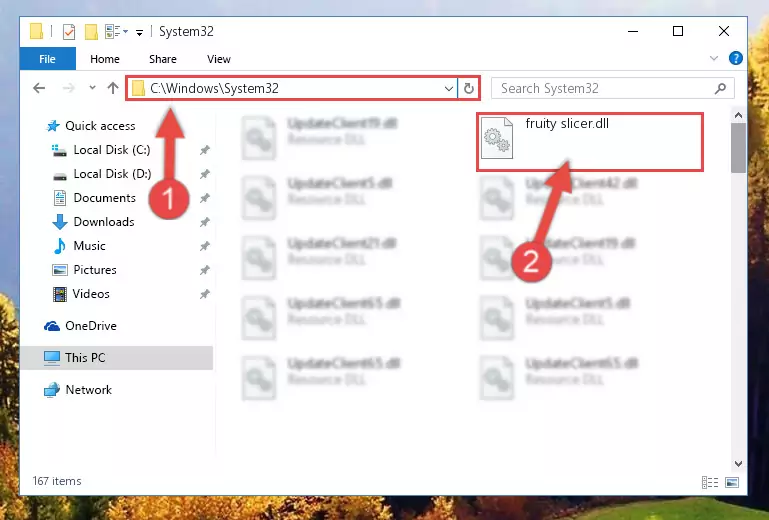Click the New folder quick access icon
The height and width of the screenshot is (520, 769).
[x=91, y=32]
